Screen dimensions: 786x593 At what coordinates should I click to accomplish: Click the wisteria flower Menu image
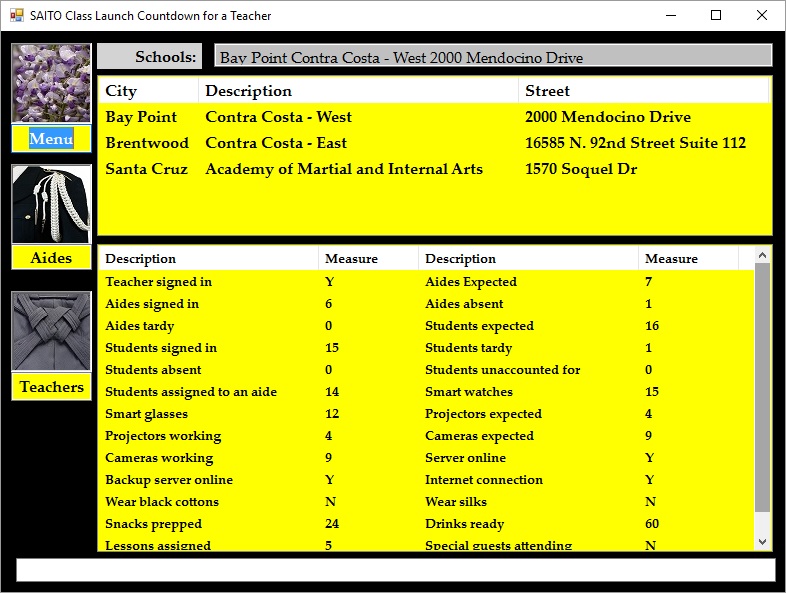(x=51, y=83)
